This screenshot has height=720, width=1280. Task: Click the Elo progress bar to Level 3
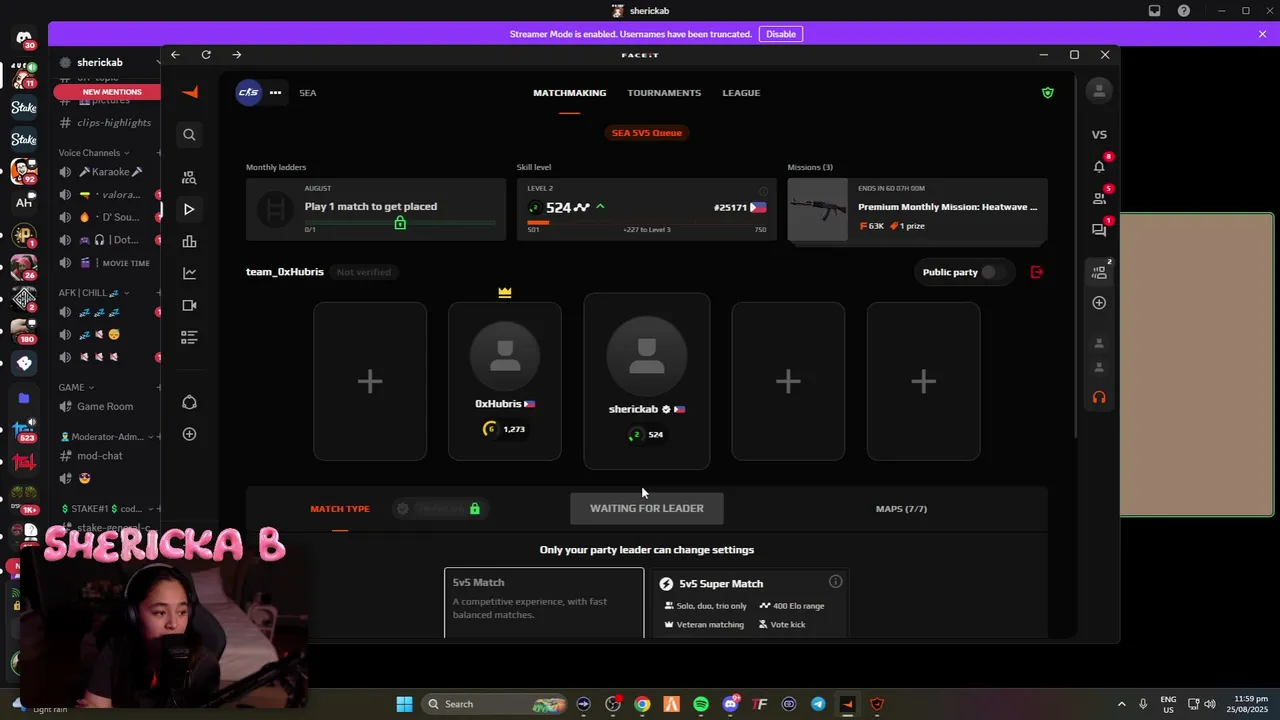tap(646, 223)
